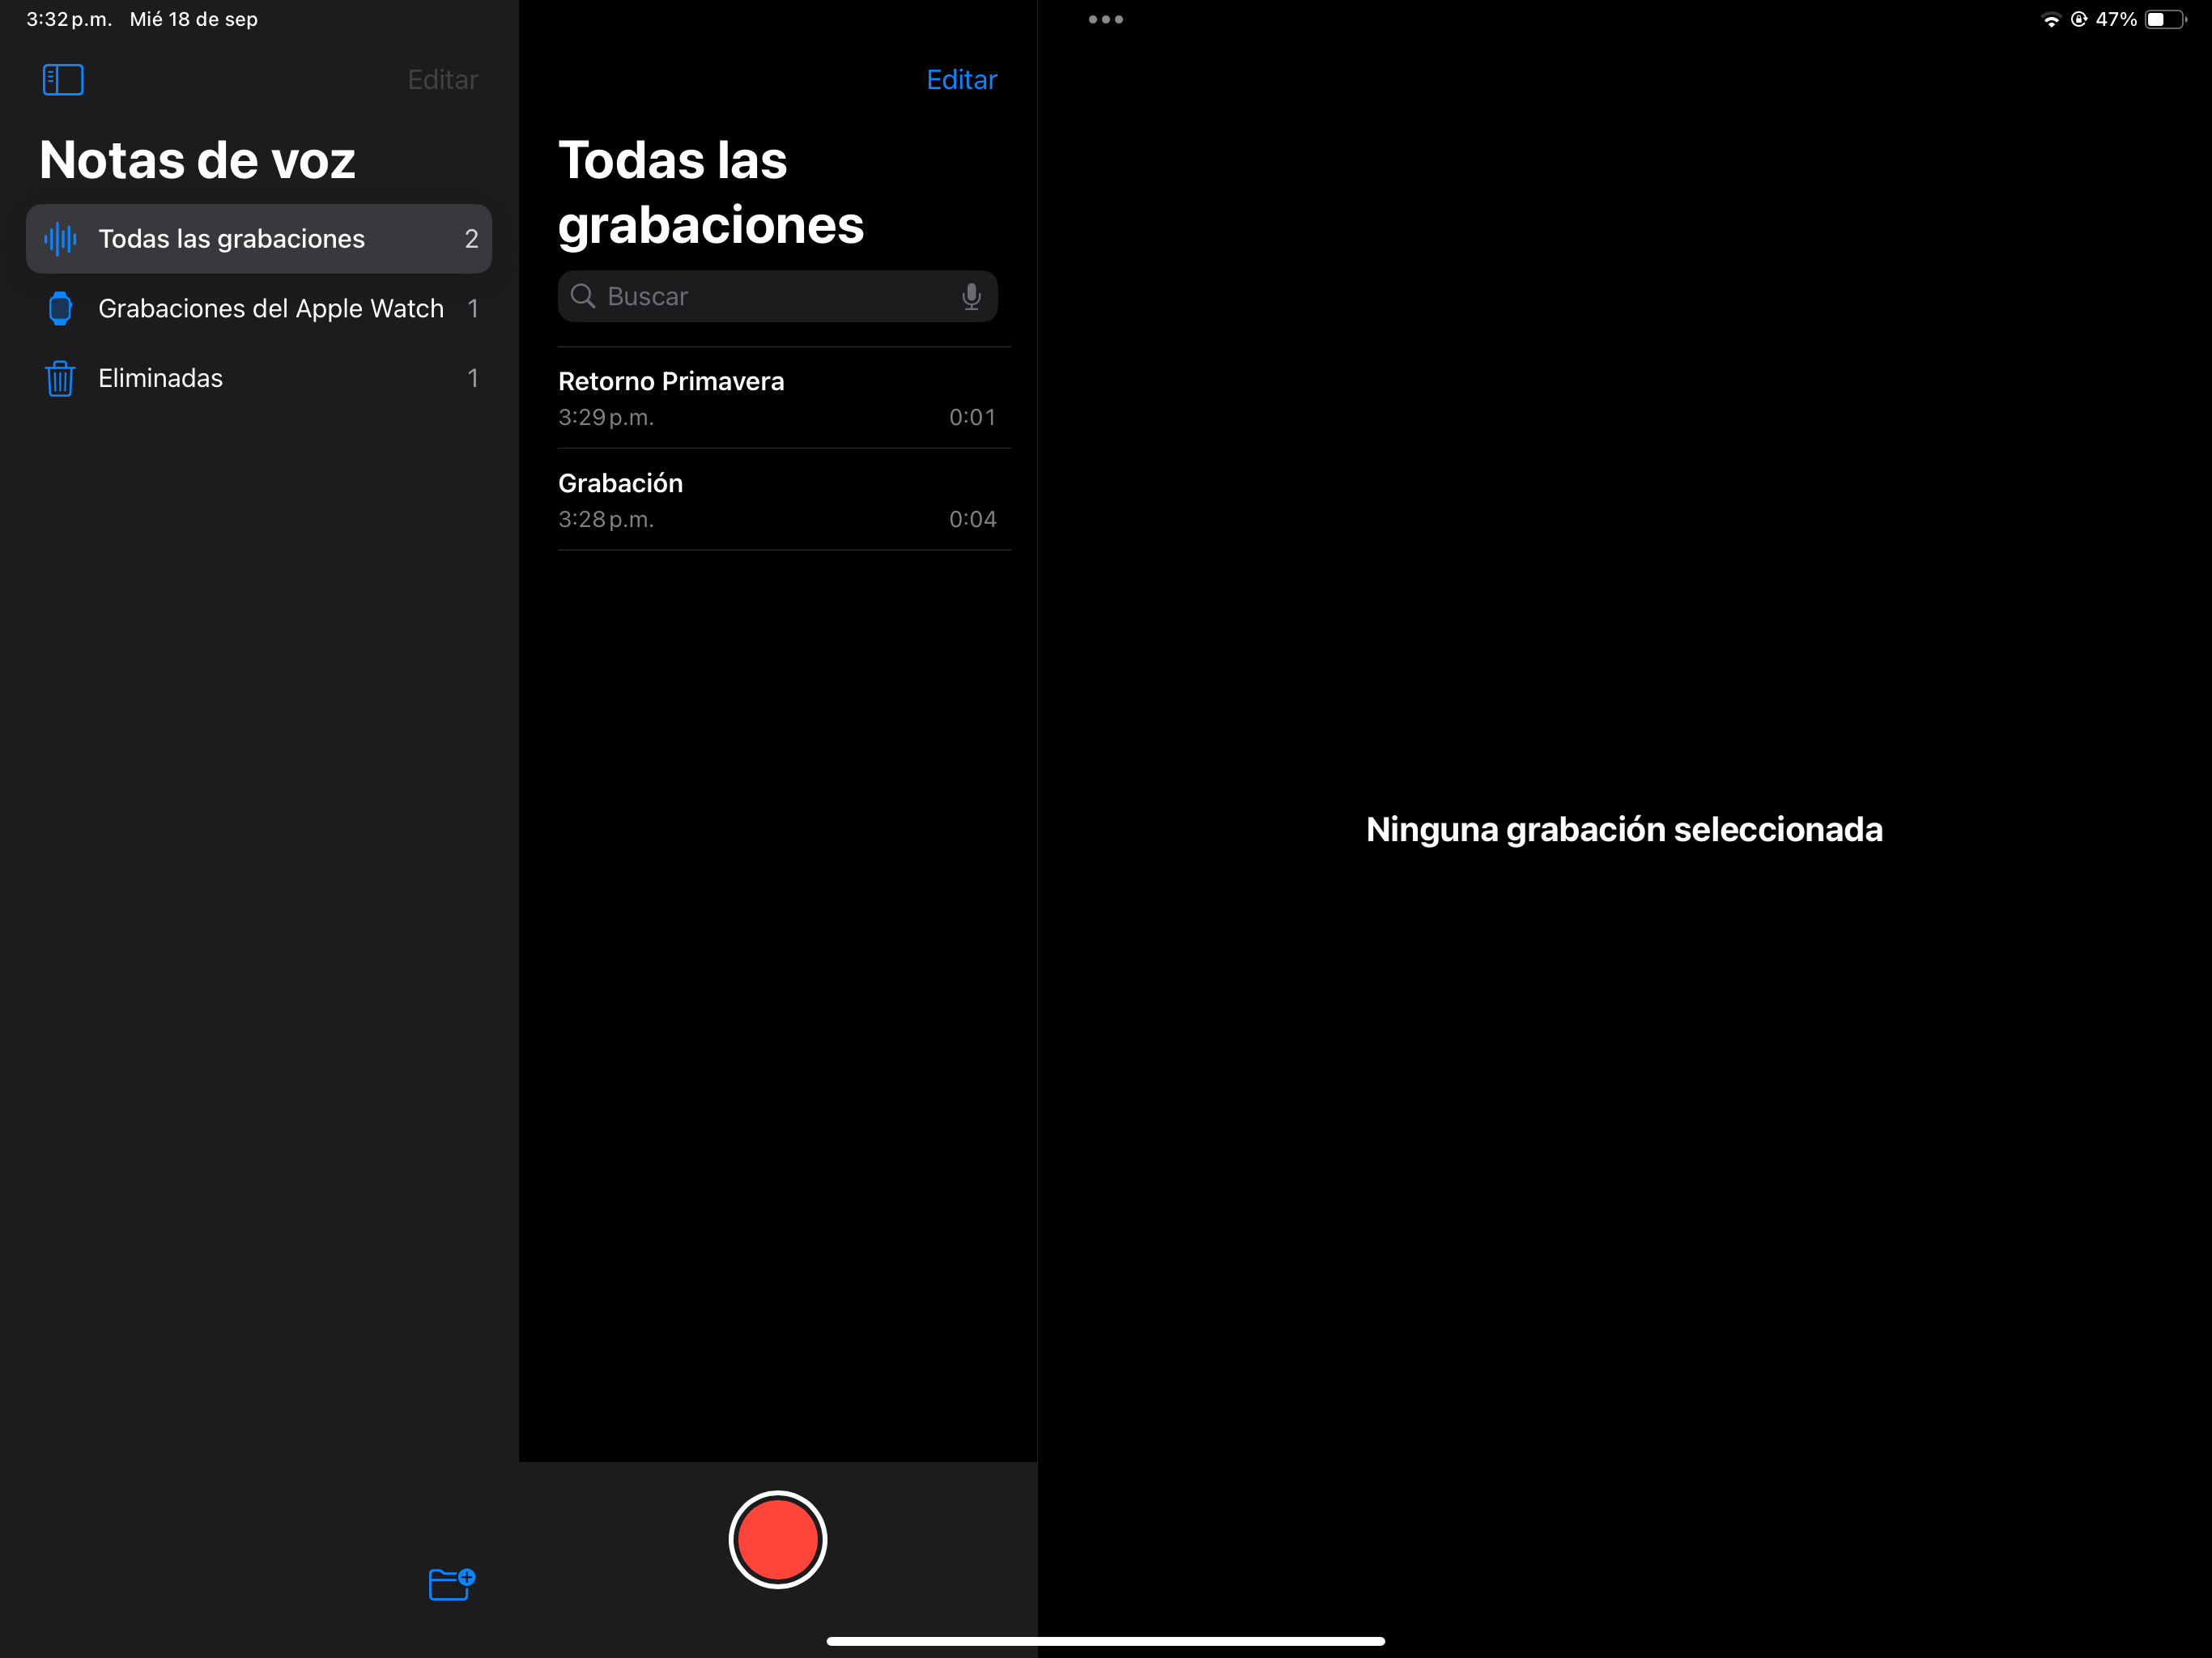Tap the battery status indicator
The width and height of the screenshot is (2212, 1658).
[2165, 20]
